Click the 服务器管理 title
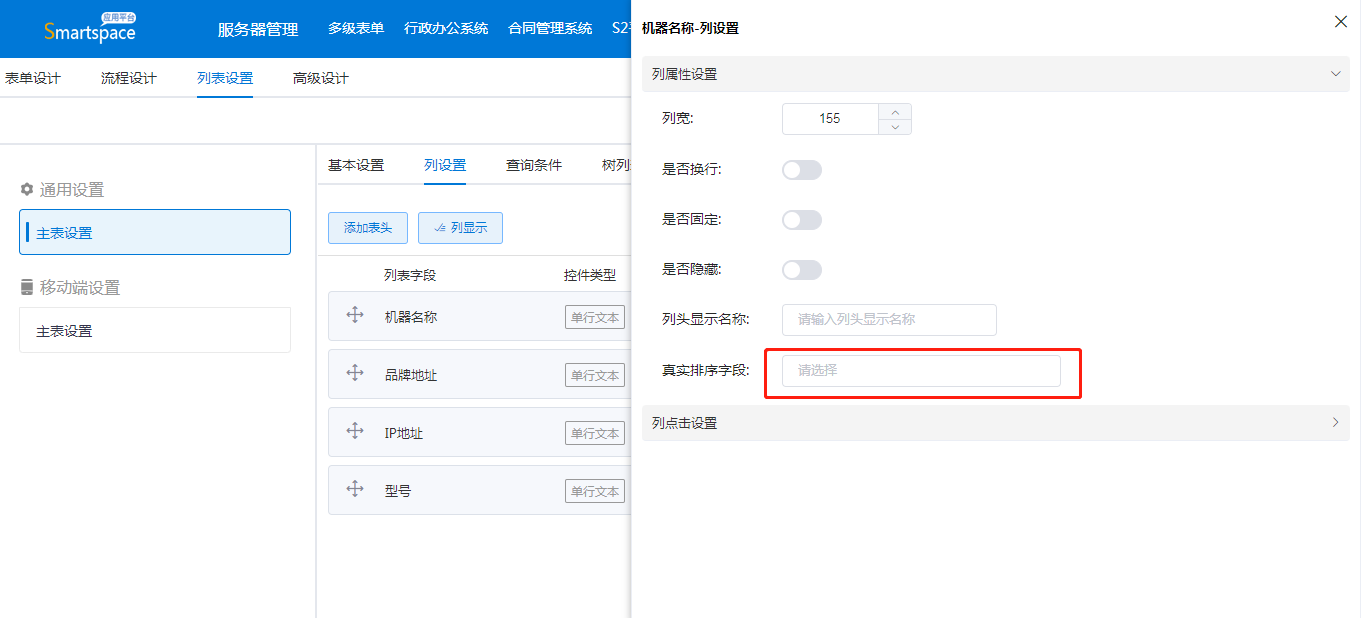 coord(258,29)
